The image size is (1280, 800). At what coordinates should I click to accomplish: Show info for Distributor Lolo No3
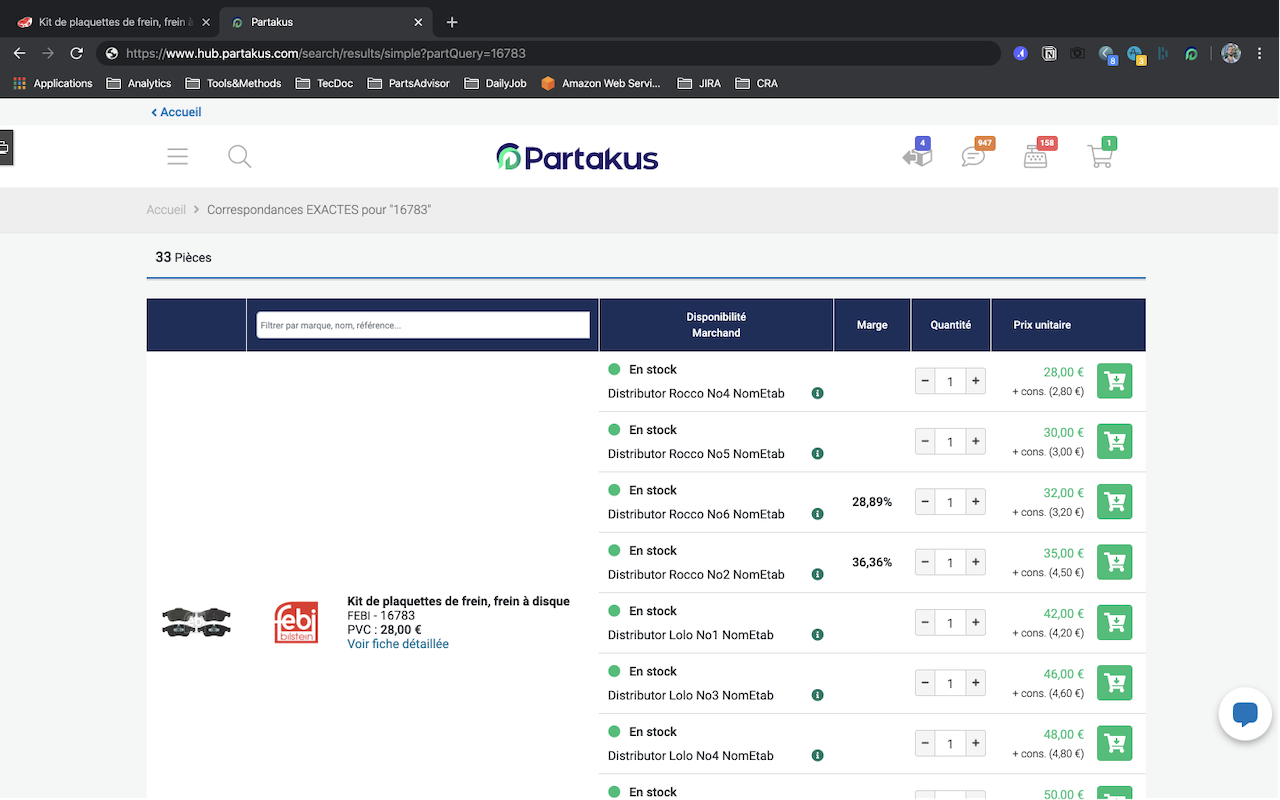[817, 695]
